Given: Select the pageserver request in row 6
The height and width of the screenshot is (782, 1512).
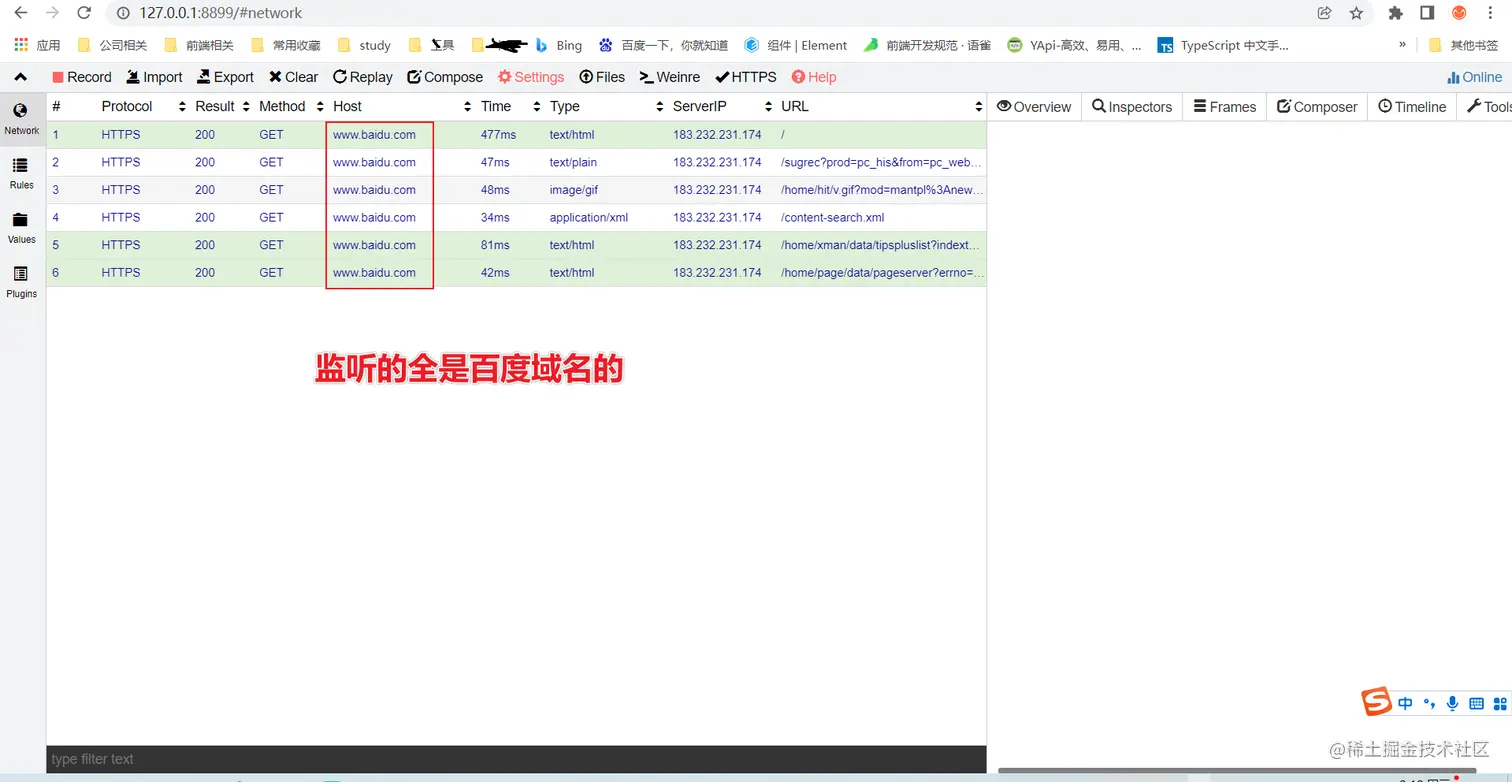Looking at the screenshot, I should pyautogui.click(x=517, y=272).
